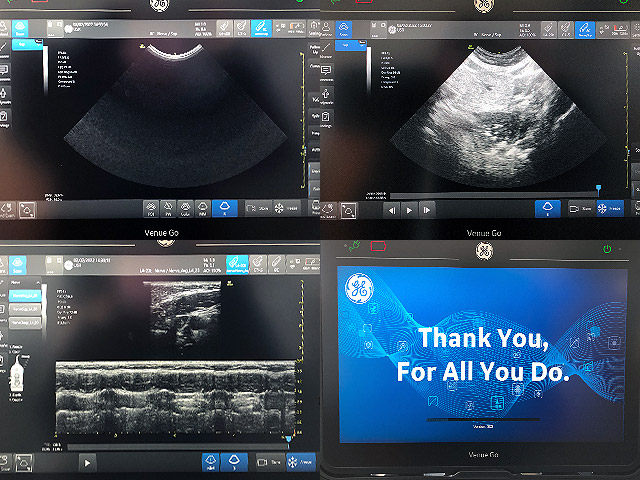Open the measure tool on abdominal image screen
Screen dimensions: 640x480
click(x=326, y=51)
